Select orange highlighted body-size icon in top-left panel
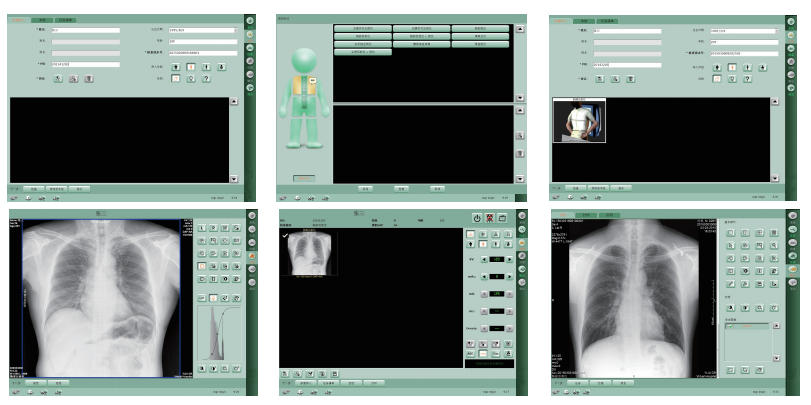The image size is (811, 405). (x=191, y=67)
